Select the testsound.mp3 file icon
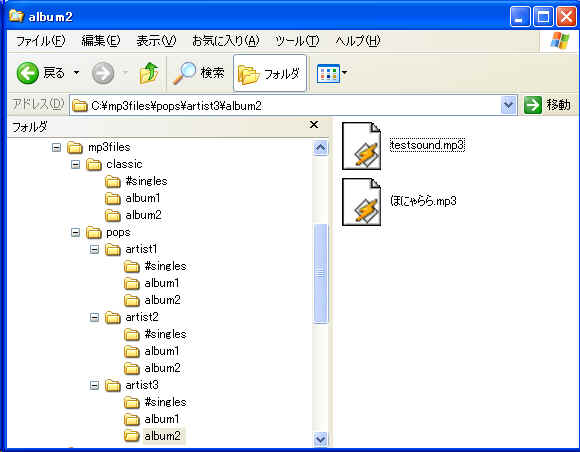The width and height of the screenshot is (580, 452). [361, 146]
